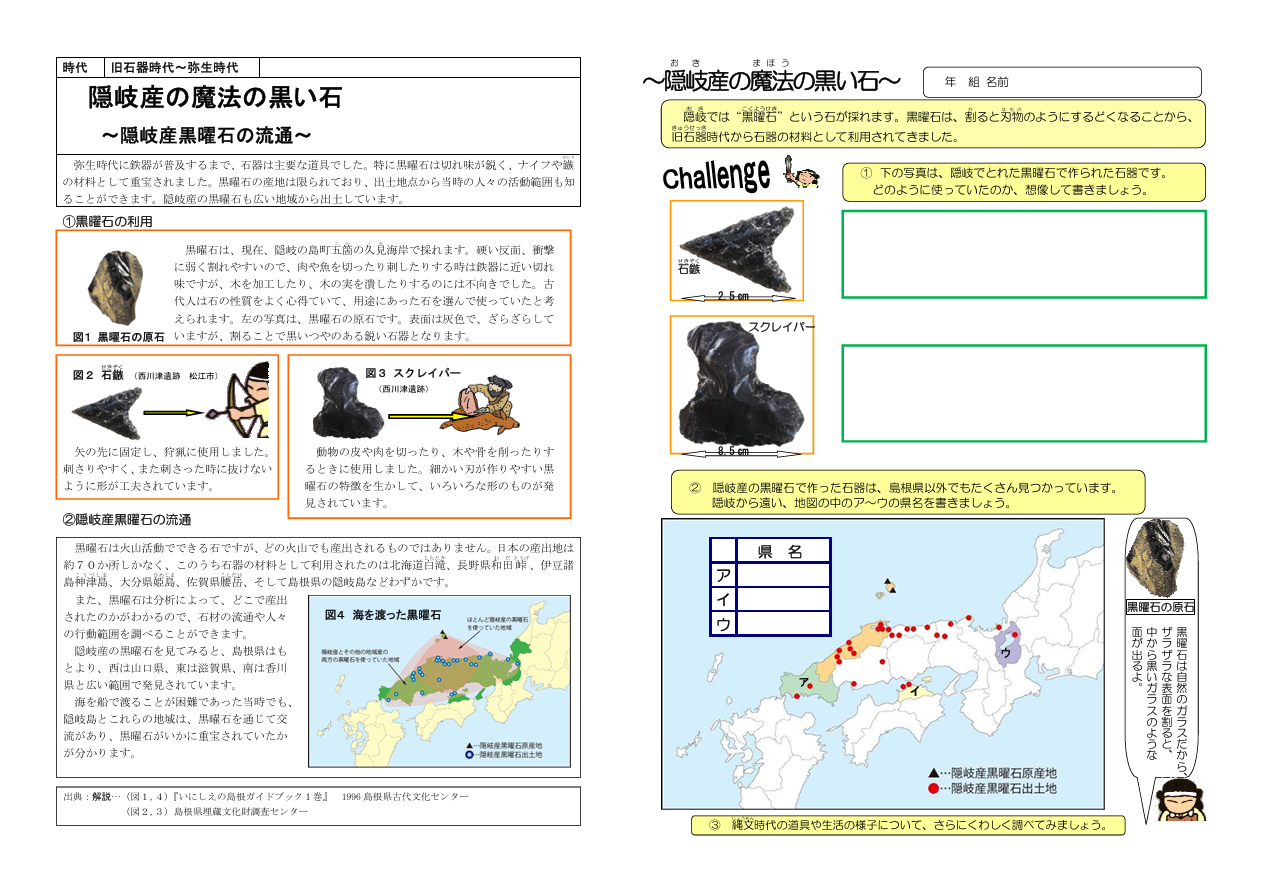The image size is (1262, 895).
Task: Click the '黒曜石の原石' label in the speech bubble
Action: pos(1161,607)
